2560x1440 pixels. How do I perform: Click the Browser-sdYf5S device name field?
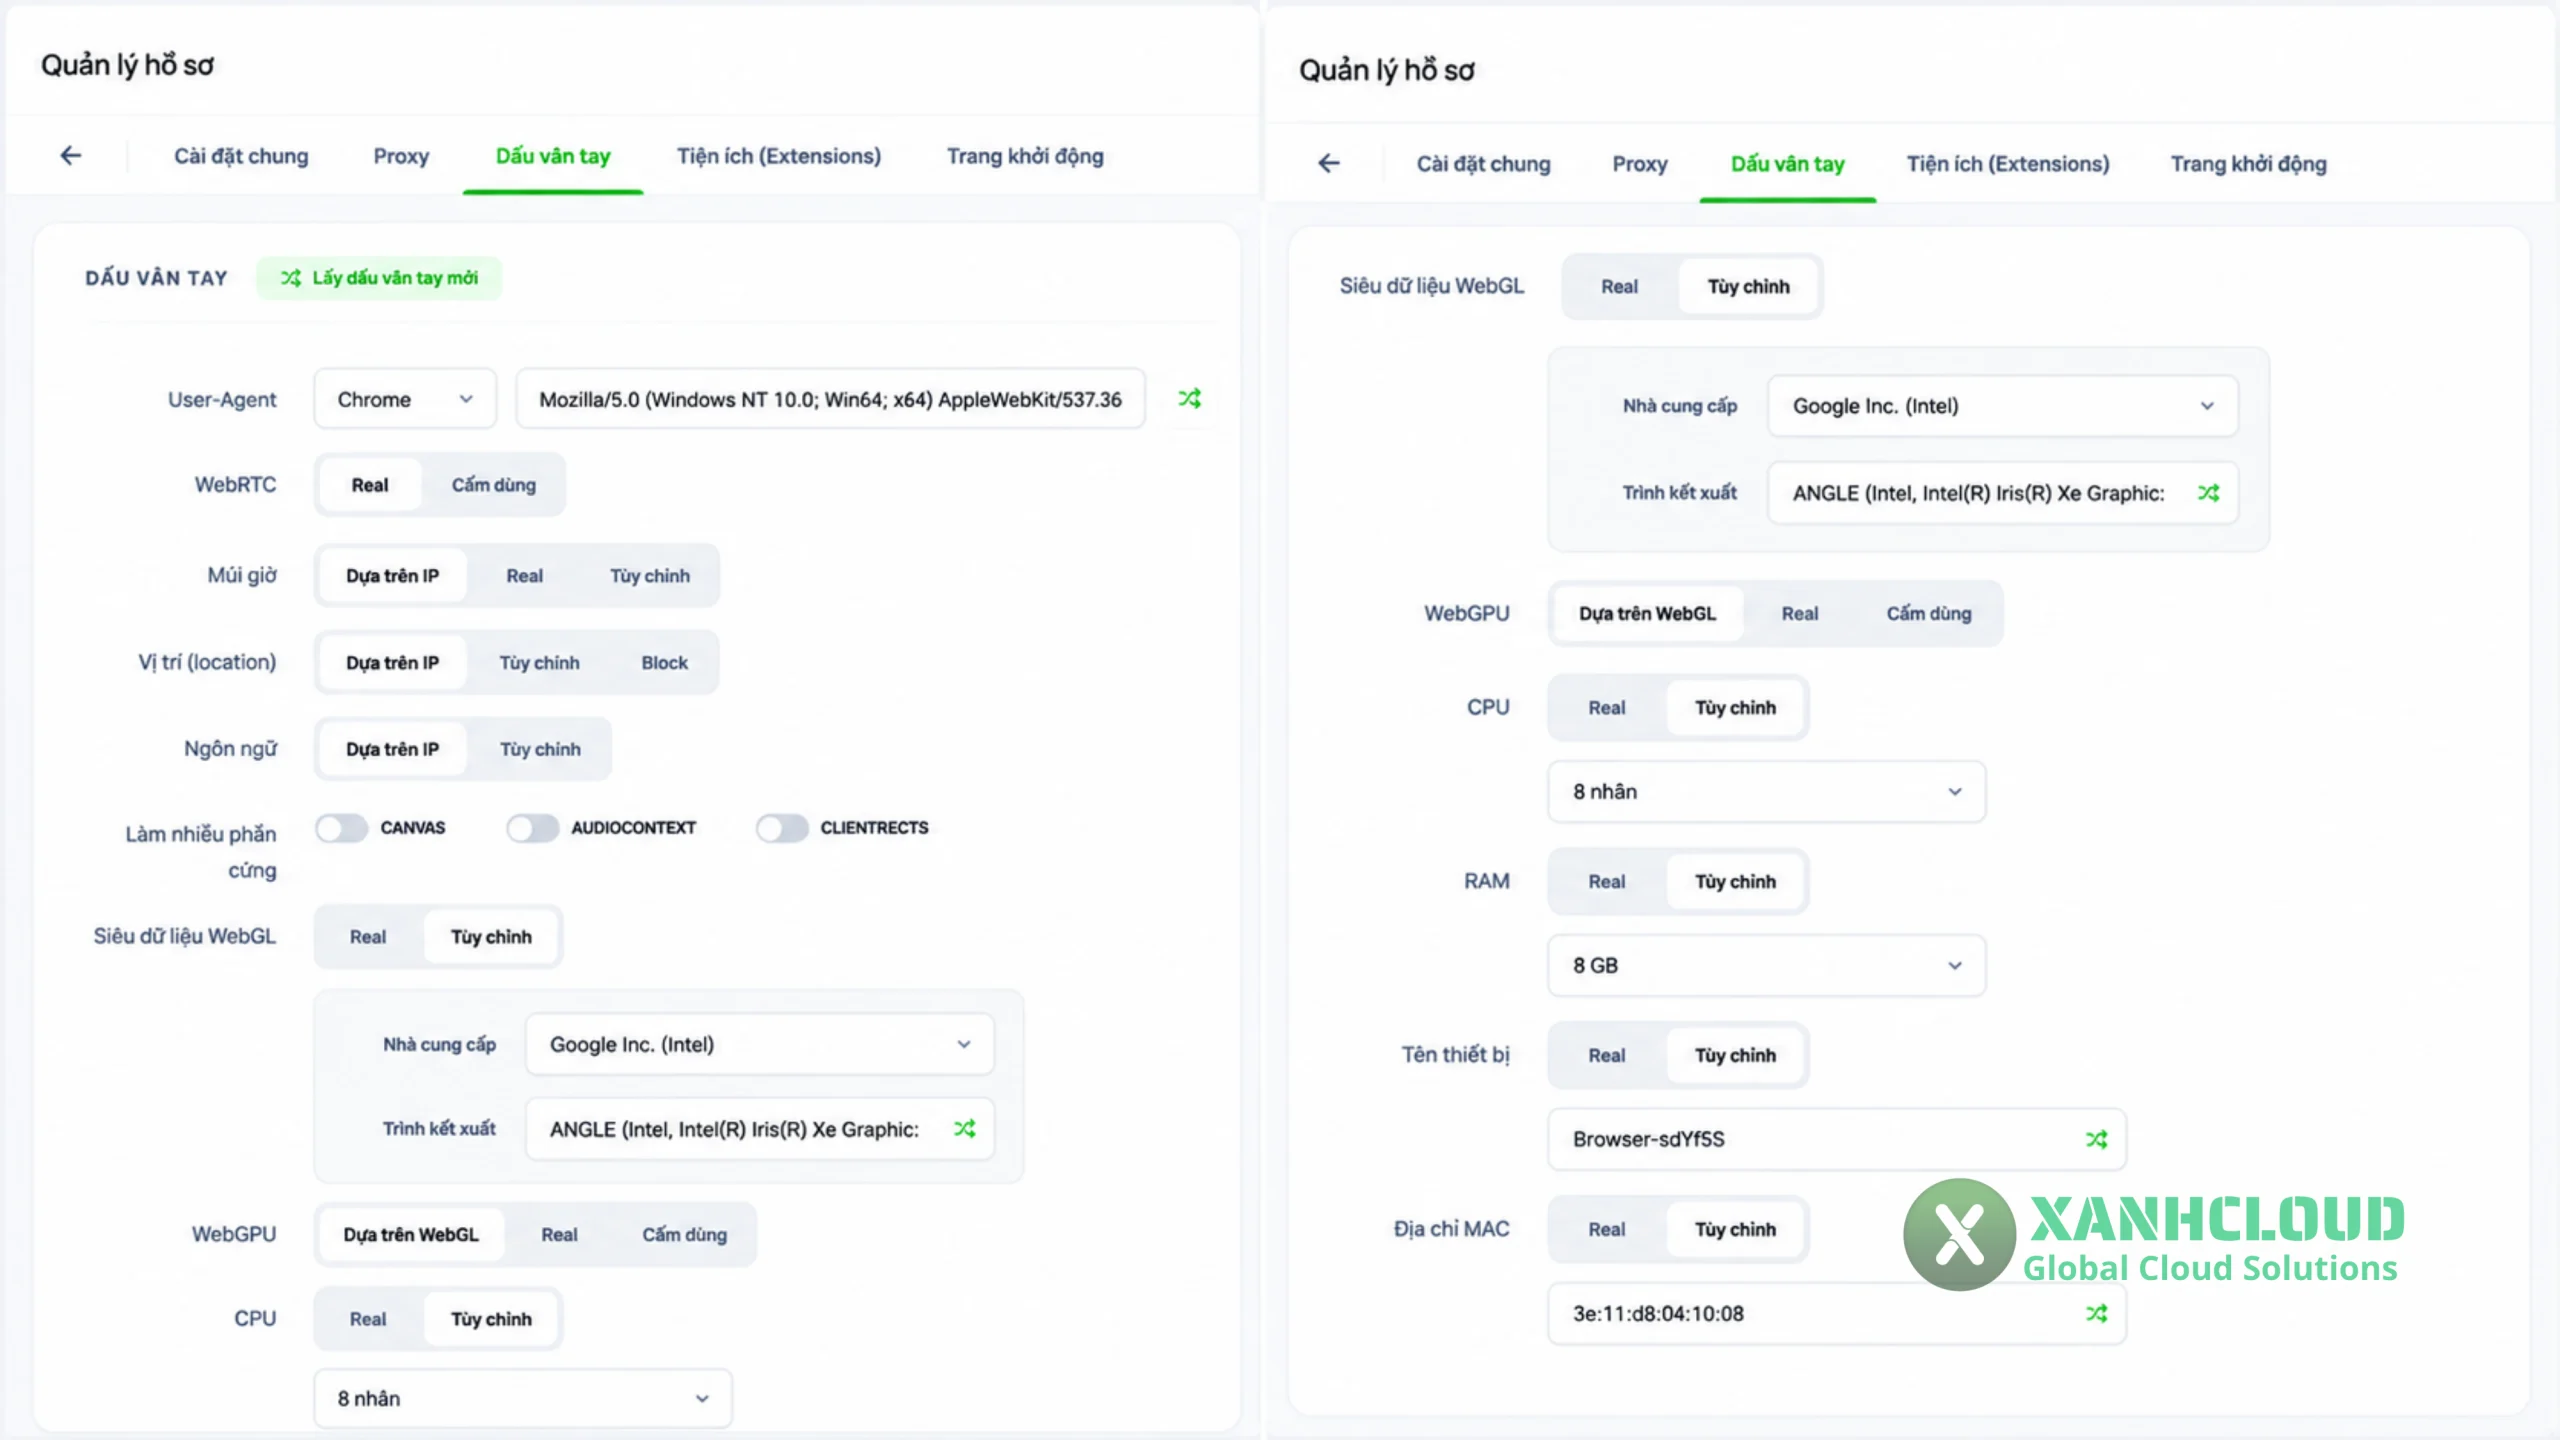1837,1139
